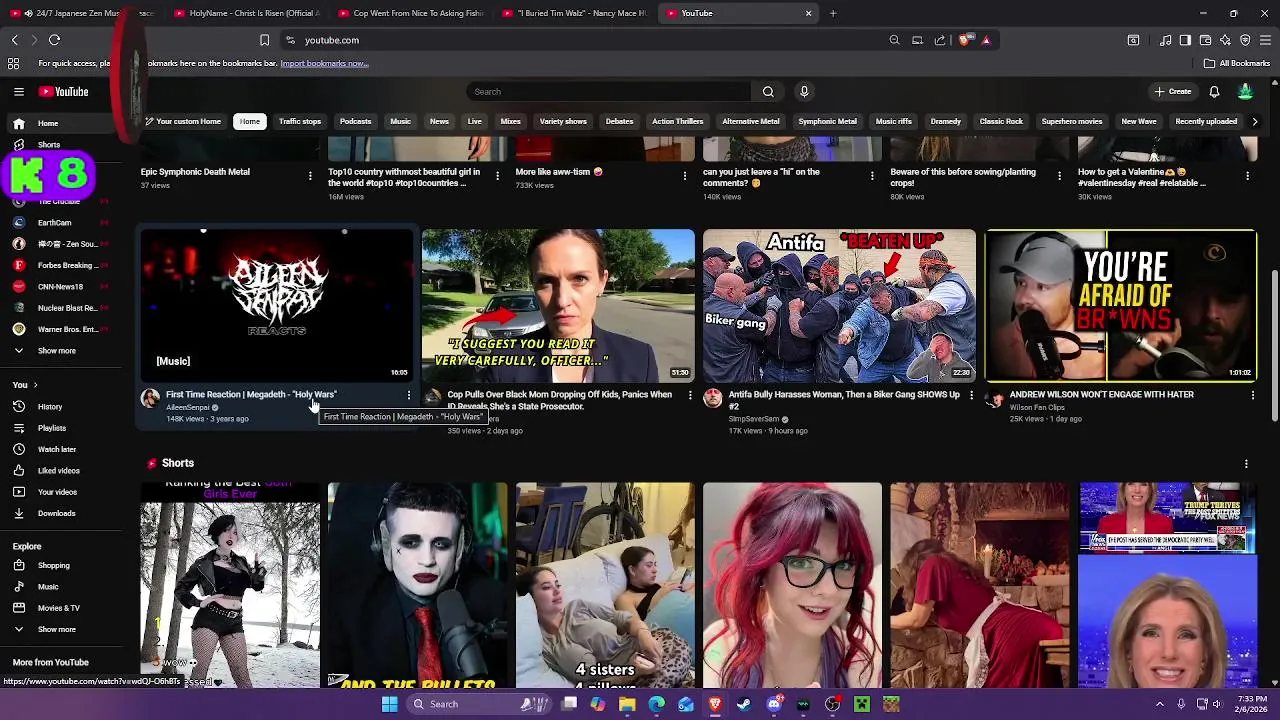The width and height of the screenshot is (1280, 720).
Task: Open Playlists in the sidebar
Action: coord(66,428)
